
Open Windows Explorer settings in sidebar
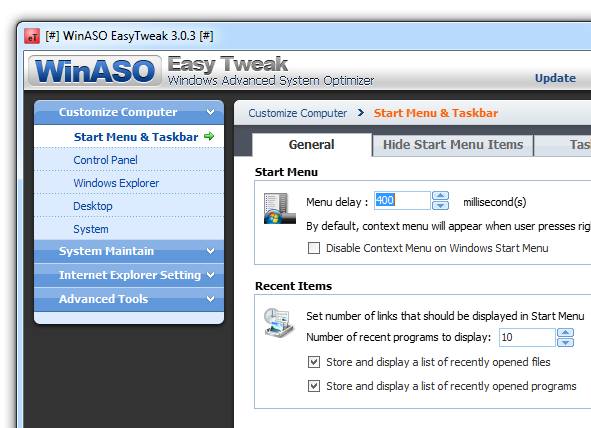[x=129, y=183]
